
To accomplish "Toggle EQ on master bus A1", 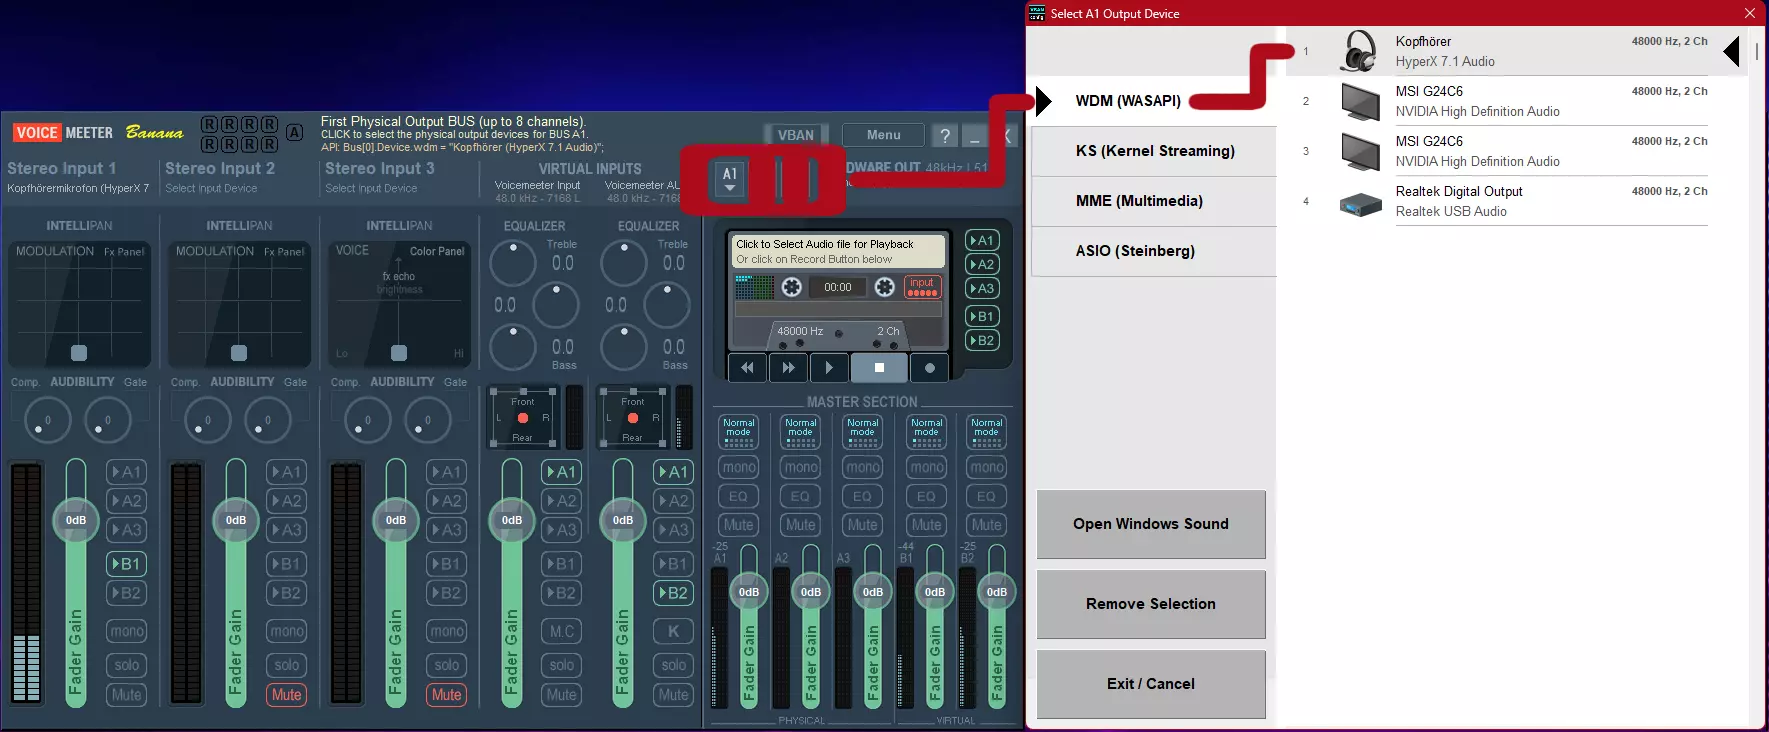I will pyautogui.click(x=739, y=496).
